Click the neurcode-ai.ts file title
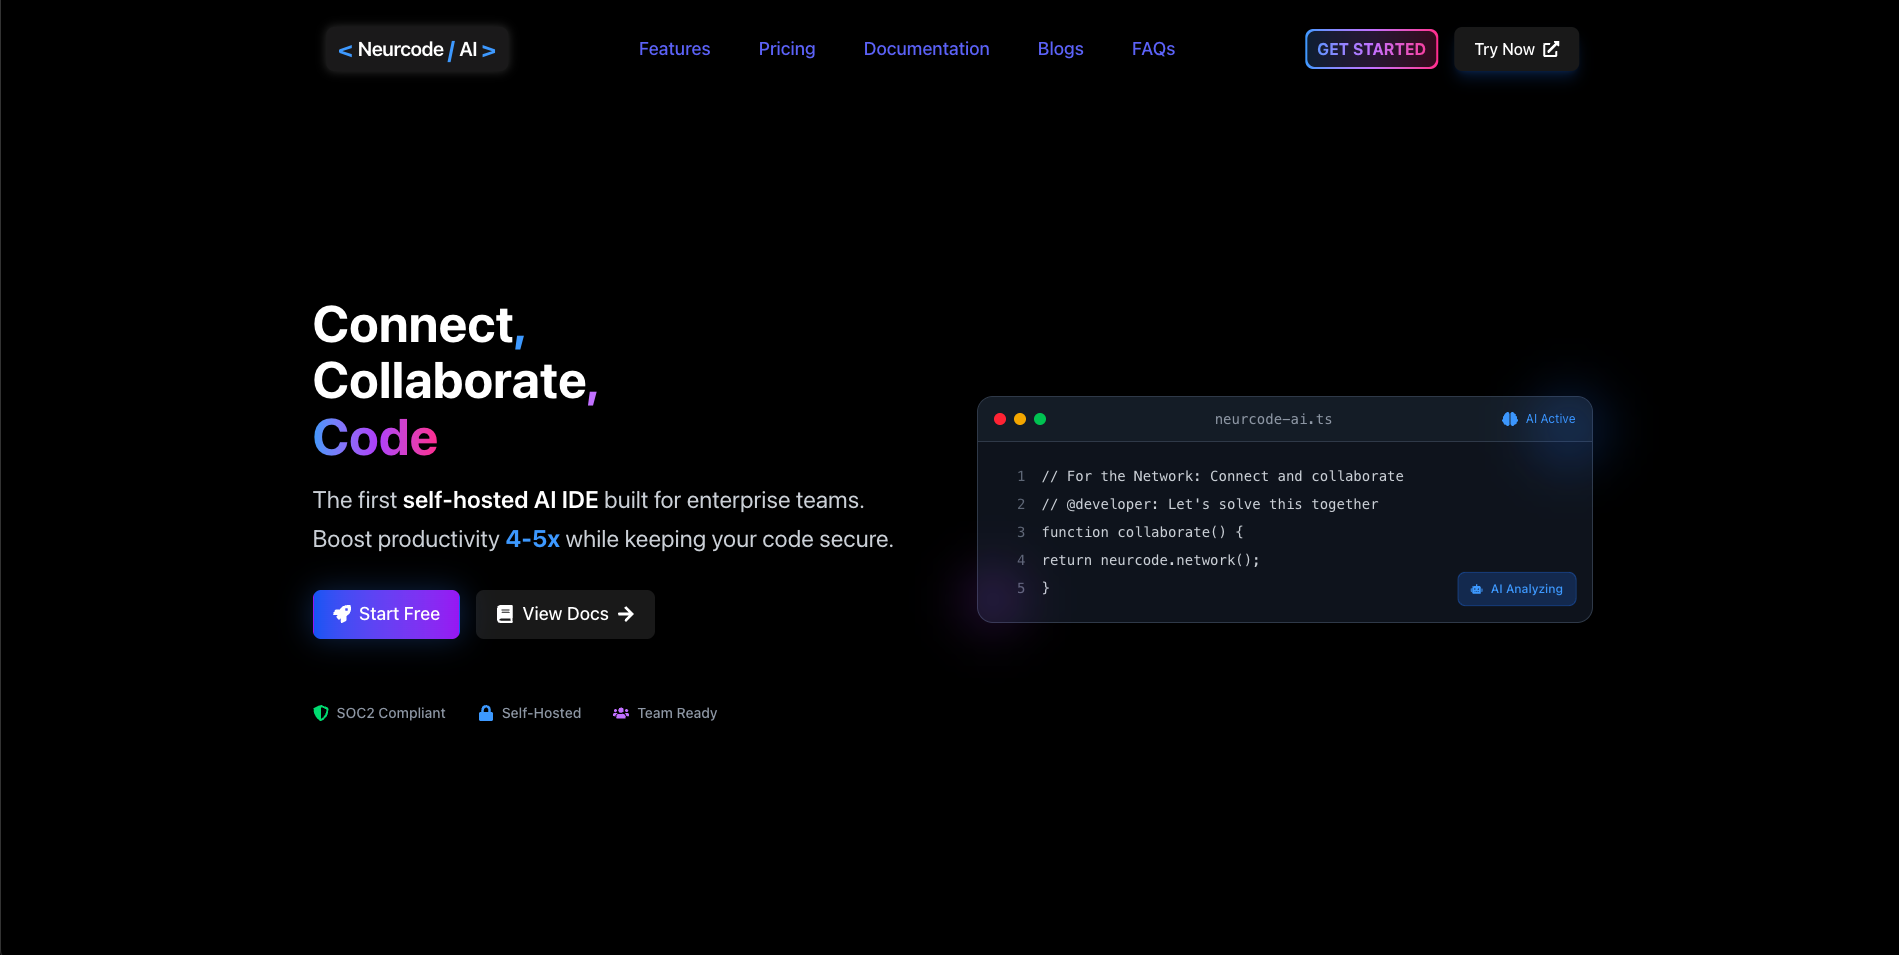This screenshot has width=1899, height=955. click(x=1273, y=419)
